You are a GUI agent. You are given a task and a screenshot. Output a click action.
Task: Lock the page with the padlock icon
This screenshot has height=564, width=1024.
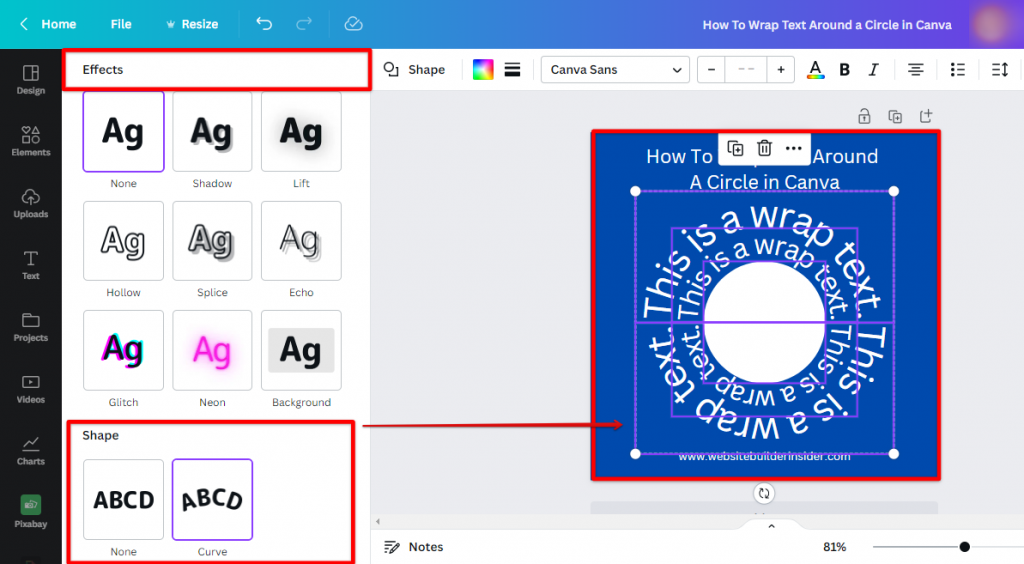[x=864, y=116]
